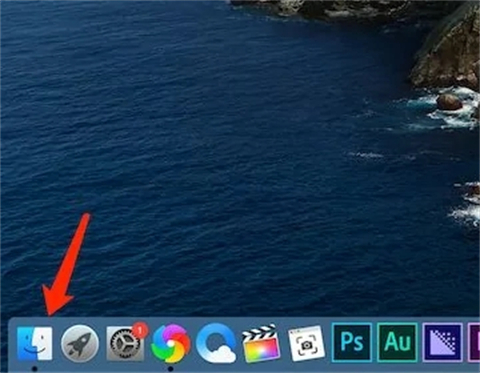
Task: Open Finder from the Dock
Action: (x=35, y=343)
